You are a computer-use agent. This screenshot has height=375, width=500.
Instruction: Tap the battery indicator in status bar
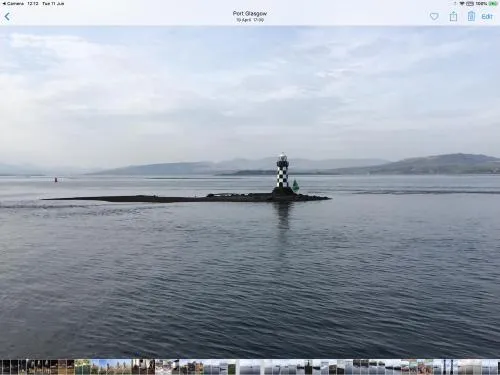tap(493, 4)
